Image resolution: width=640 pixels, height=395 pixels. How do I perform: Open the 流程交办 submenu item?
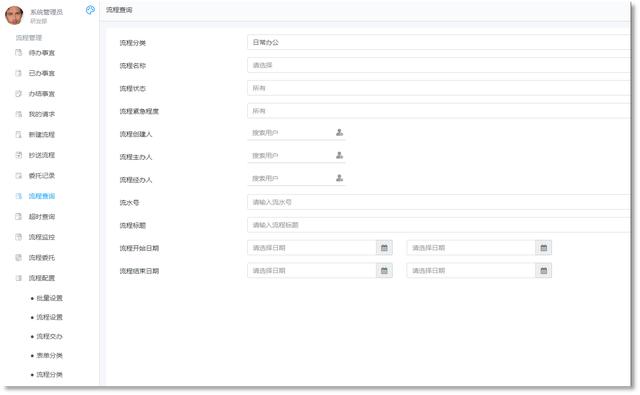pos(49,336)
